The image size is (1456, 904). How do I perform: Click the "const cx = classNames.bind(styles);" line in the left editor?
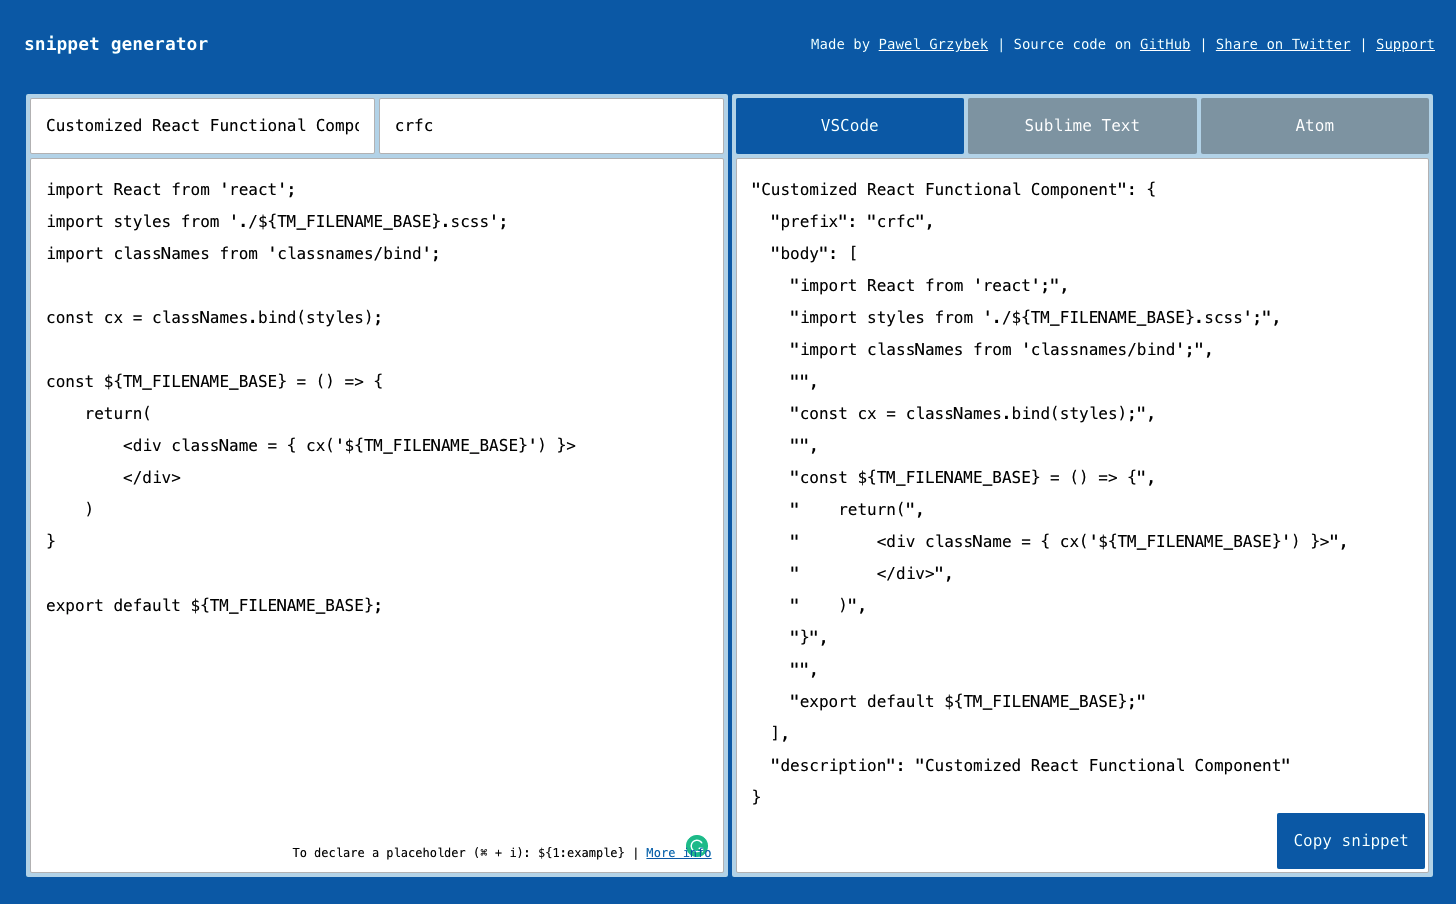(x=214, y=318)
